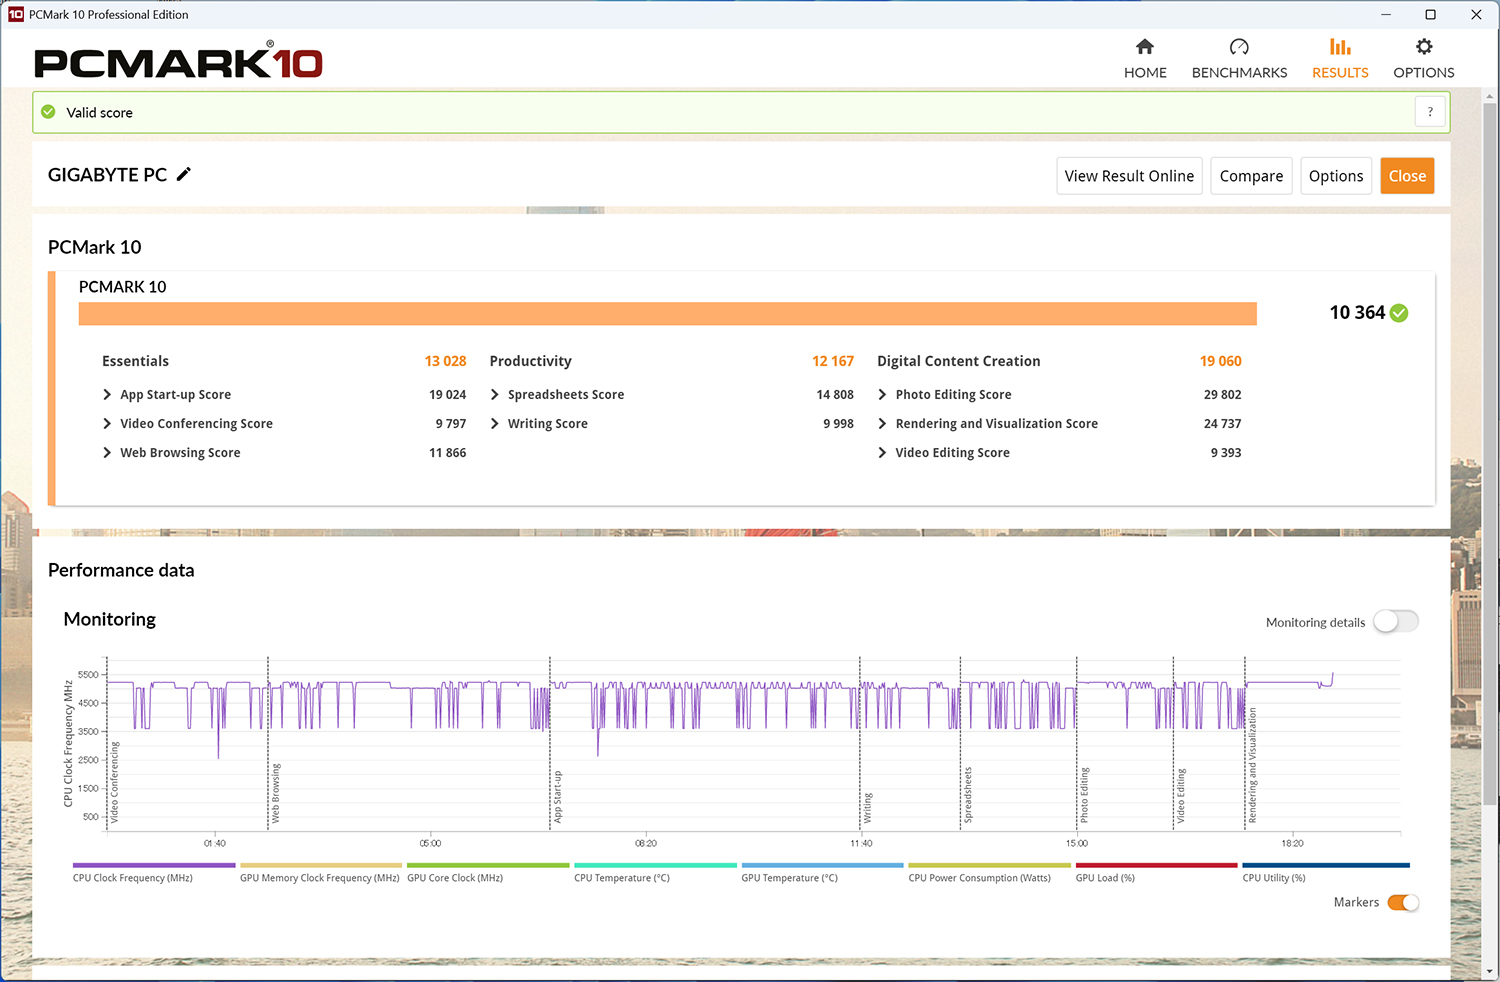Click the Compare button
The height and width of the screenshot is (982, 1500).
point(1251,176)
